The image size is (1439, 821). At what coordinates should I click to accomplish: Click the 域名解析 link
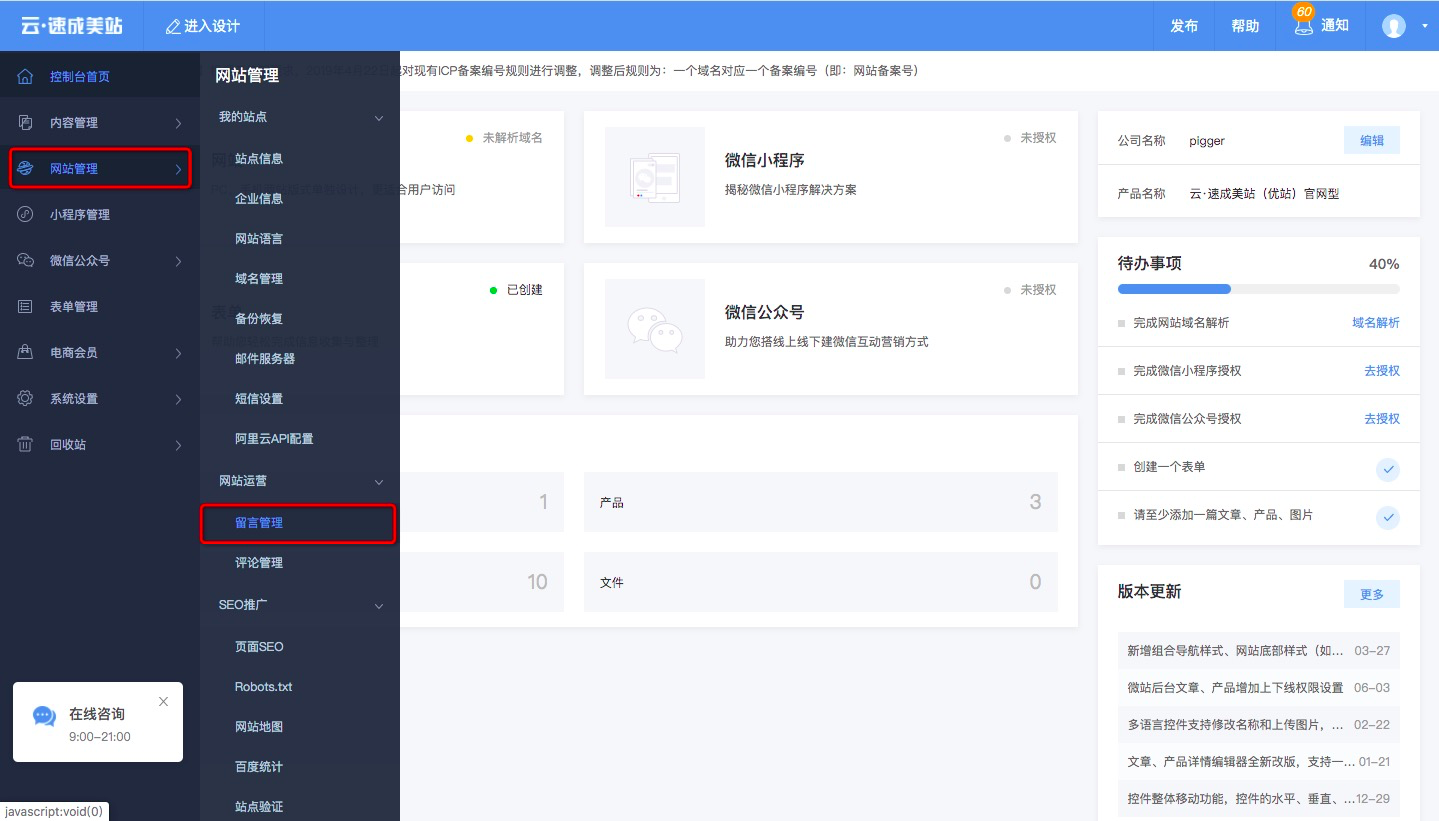click(x=1376, y=323)
